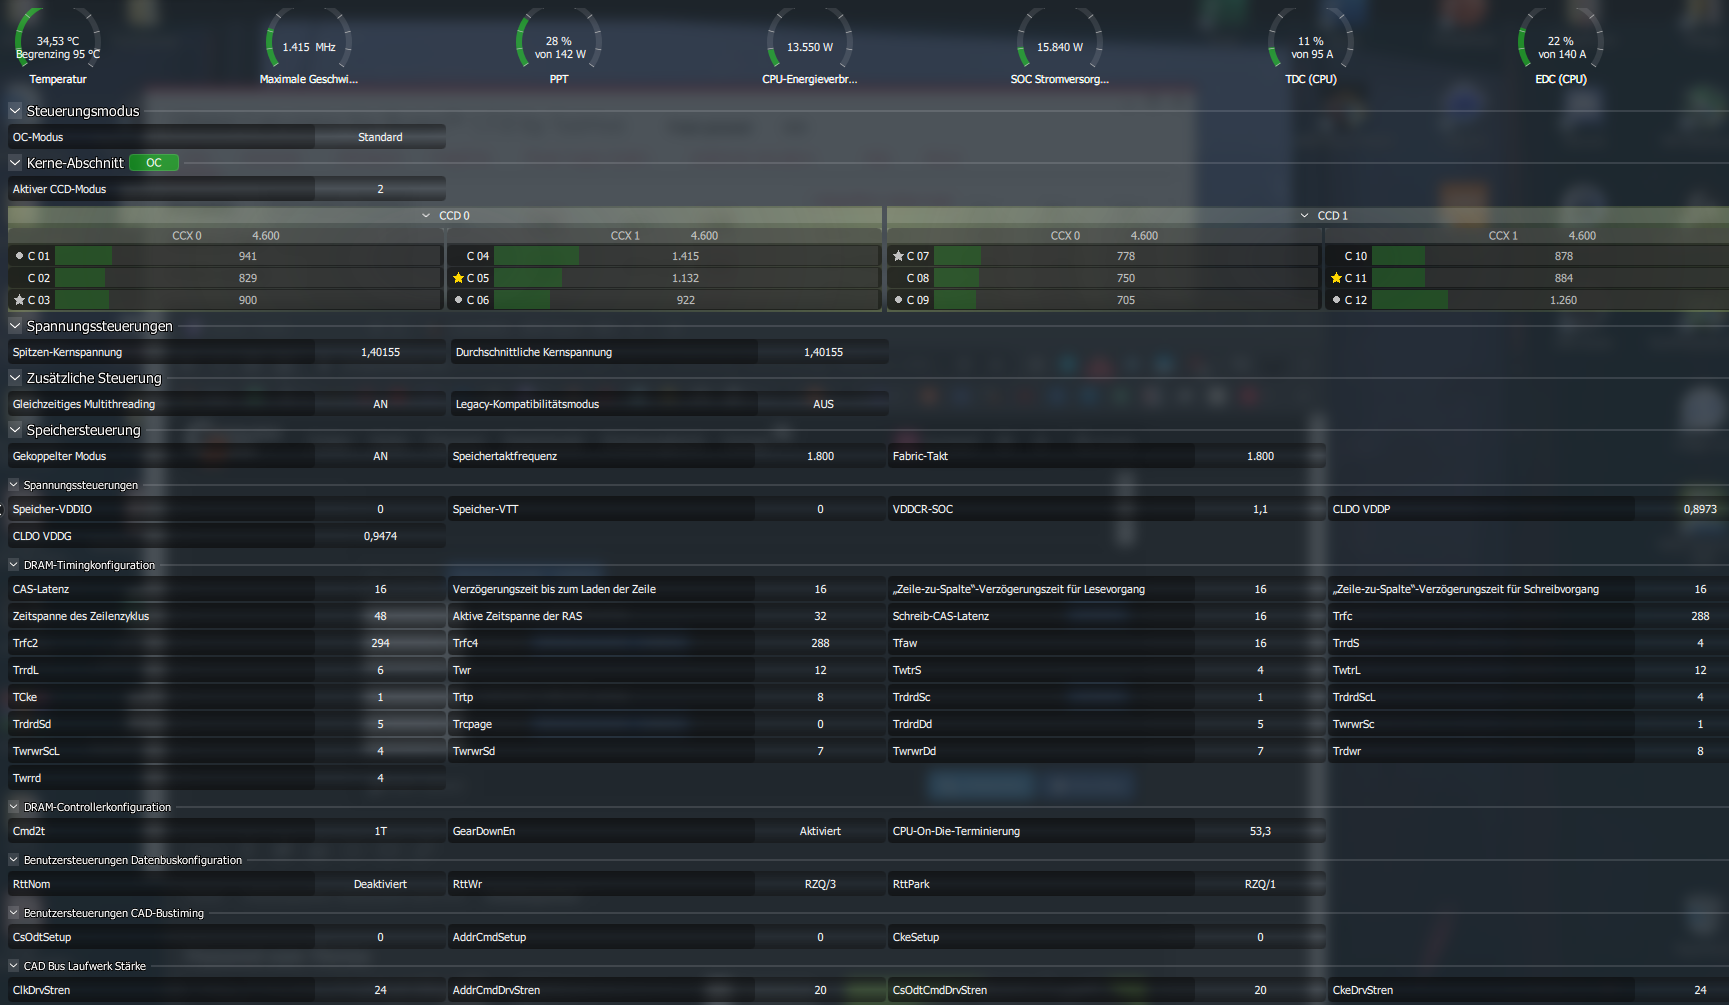Click the Fabric-Takt value 1.800
The width and height of the screenshot is (1729, 1005).
click(1260, 456)
